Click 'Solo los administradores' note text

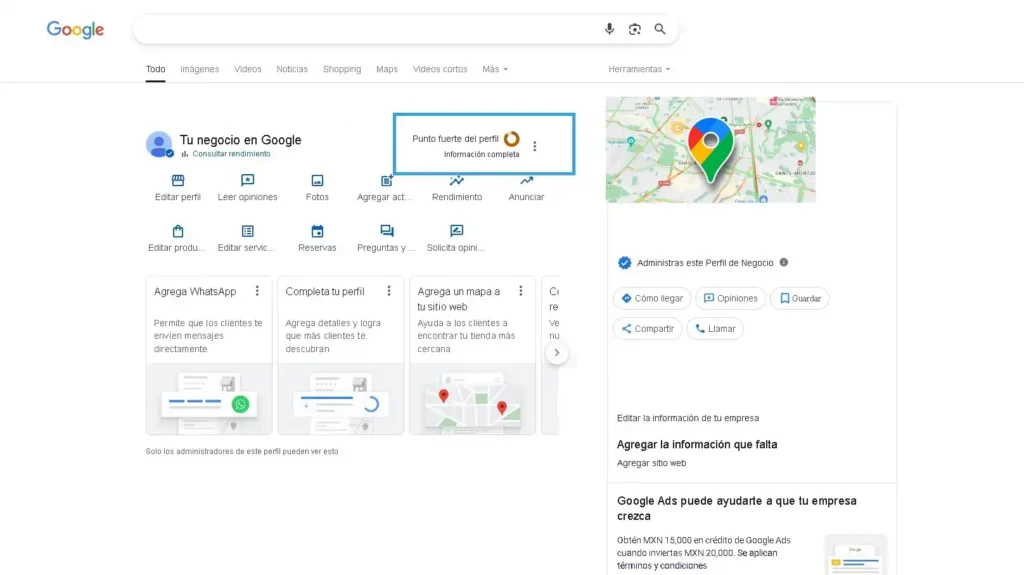coord(242,452)
